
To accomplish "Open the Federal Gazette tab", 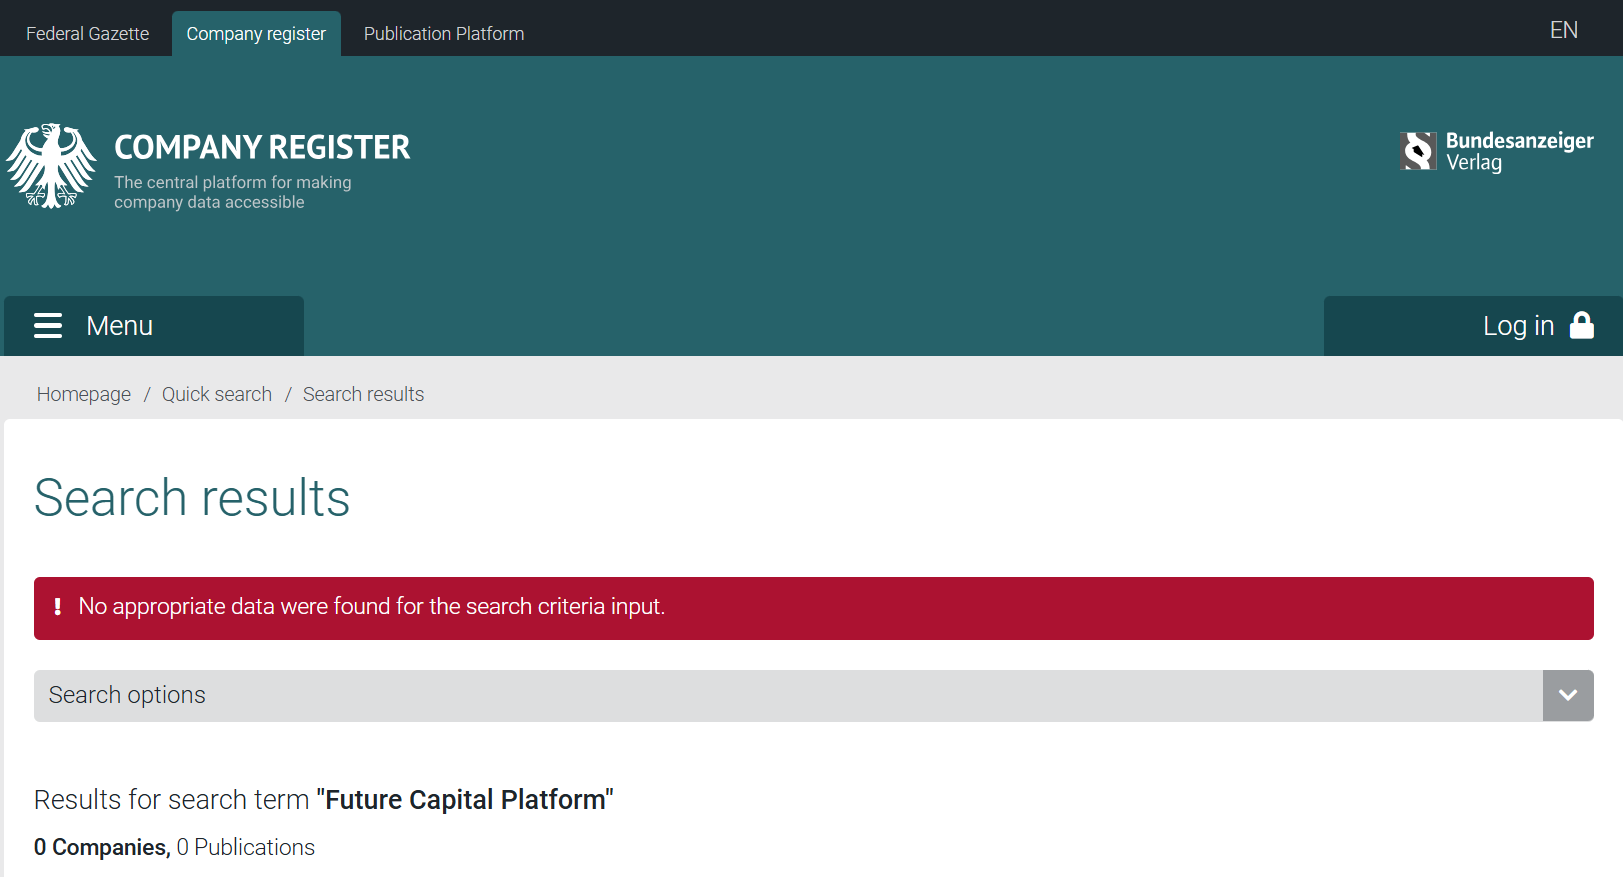I will (87, 34).
